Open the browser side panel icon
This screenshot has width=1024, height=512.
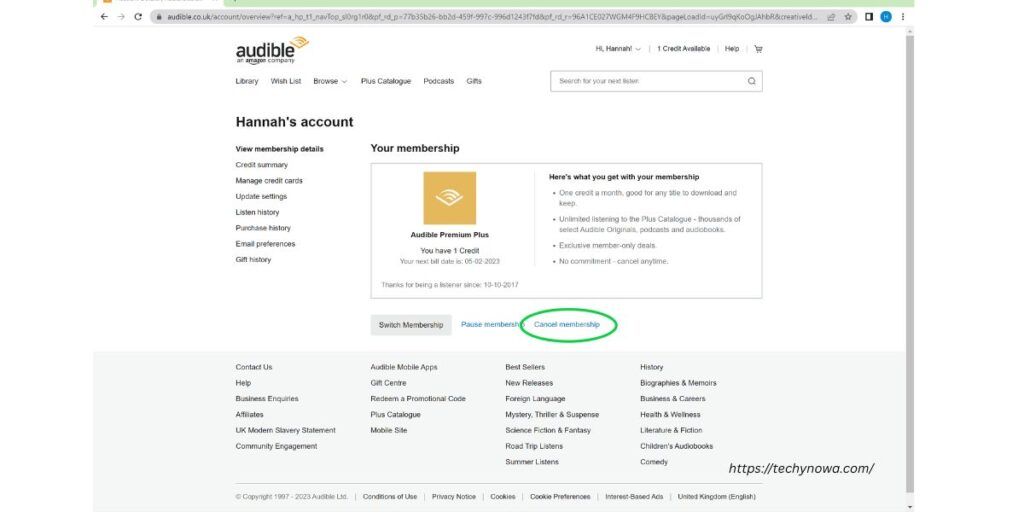(x=869, y=17)
